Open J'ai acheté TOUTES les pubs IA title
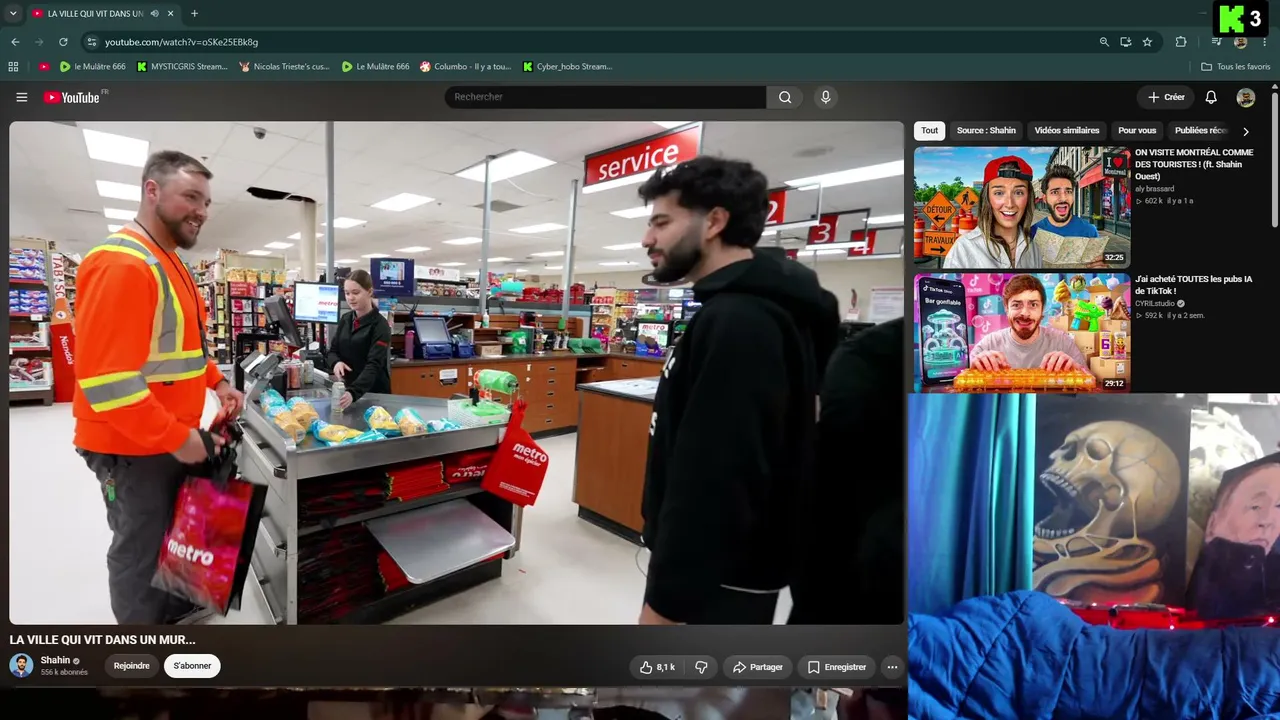This screenshot has height=720, width=1280. pos(1193,285)
